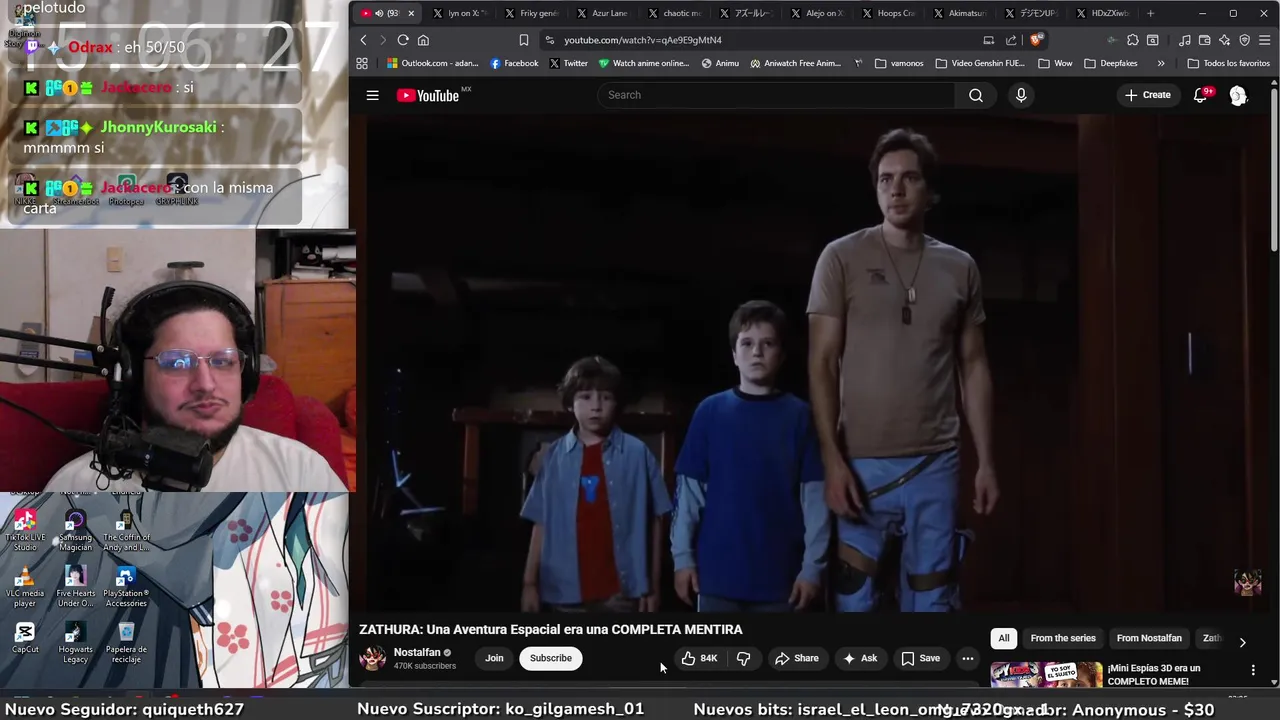Save the video to a playlist
Image resolution: width=1280 pixels, height=720 pixels.
pos(920,658)
